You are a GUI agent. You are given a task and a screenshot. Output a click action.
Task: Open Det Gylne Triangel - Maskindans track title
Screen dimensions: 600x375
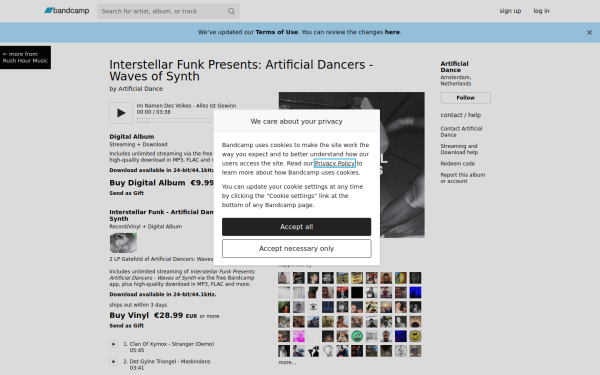click(170, 362)
